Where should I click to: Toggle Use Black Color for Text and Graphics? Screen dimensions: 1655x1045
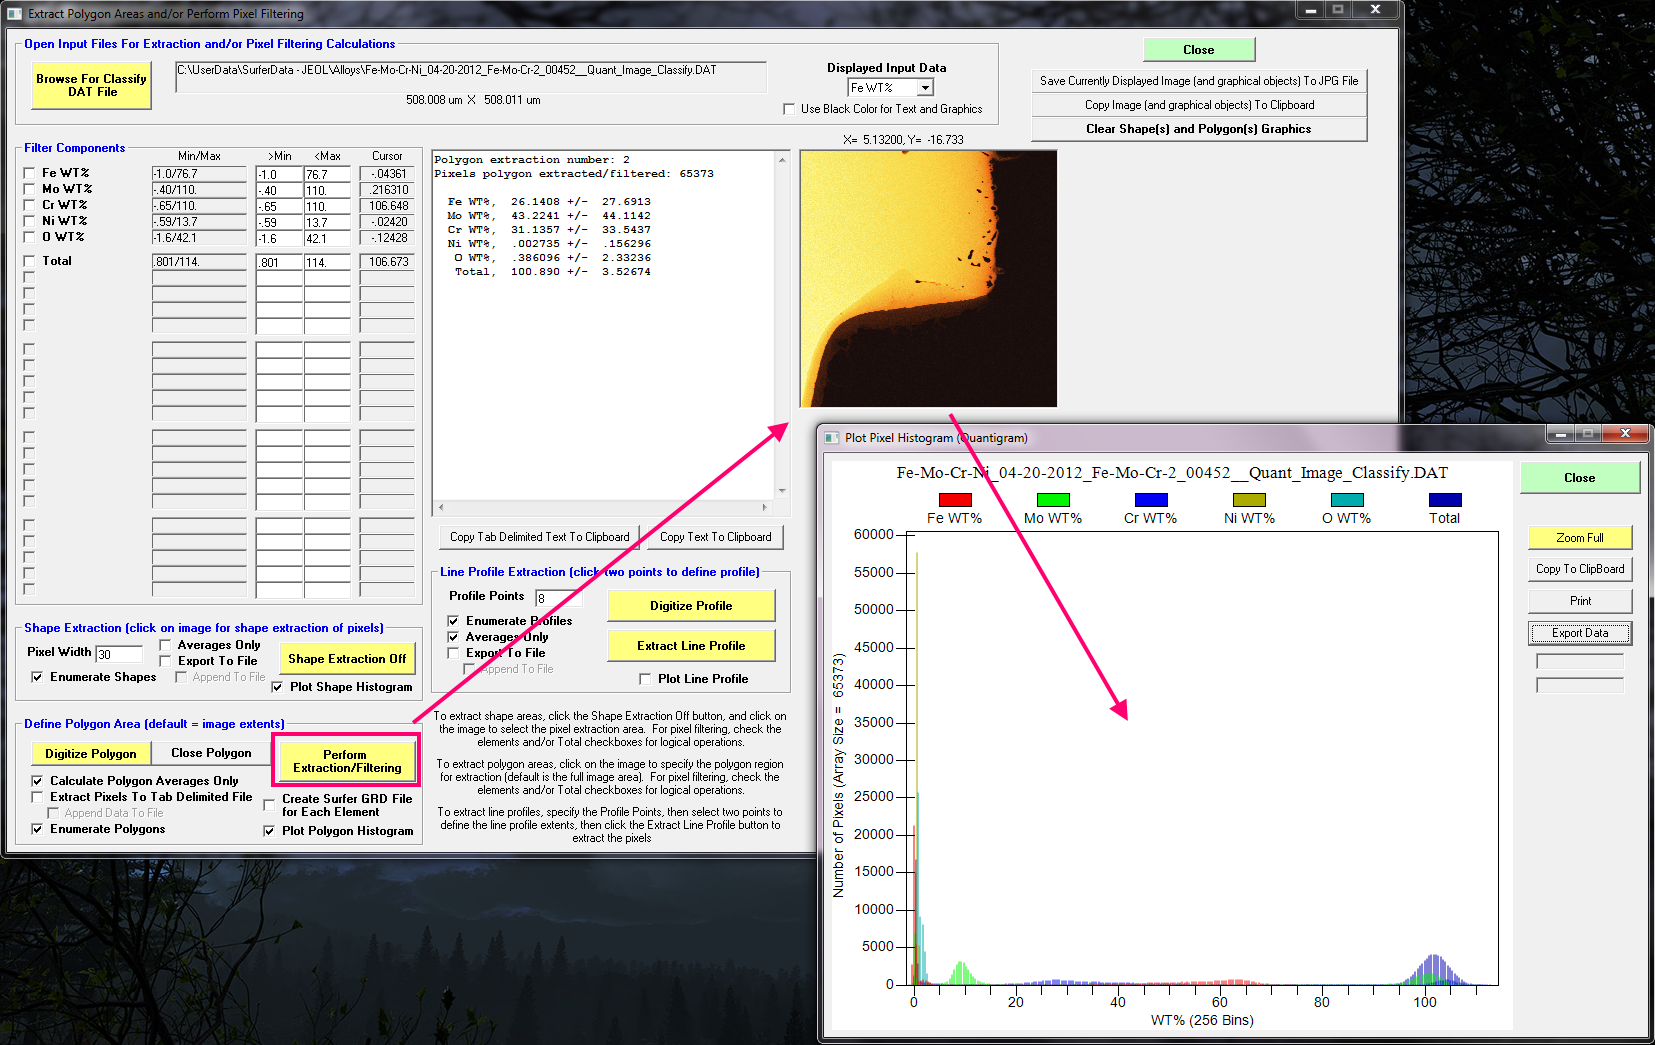pyautogui.click(x=789, y=109)
